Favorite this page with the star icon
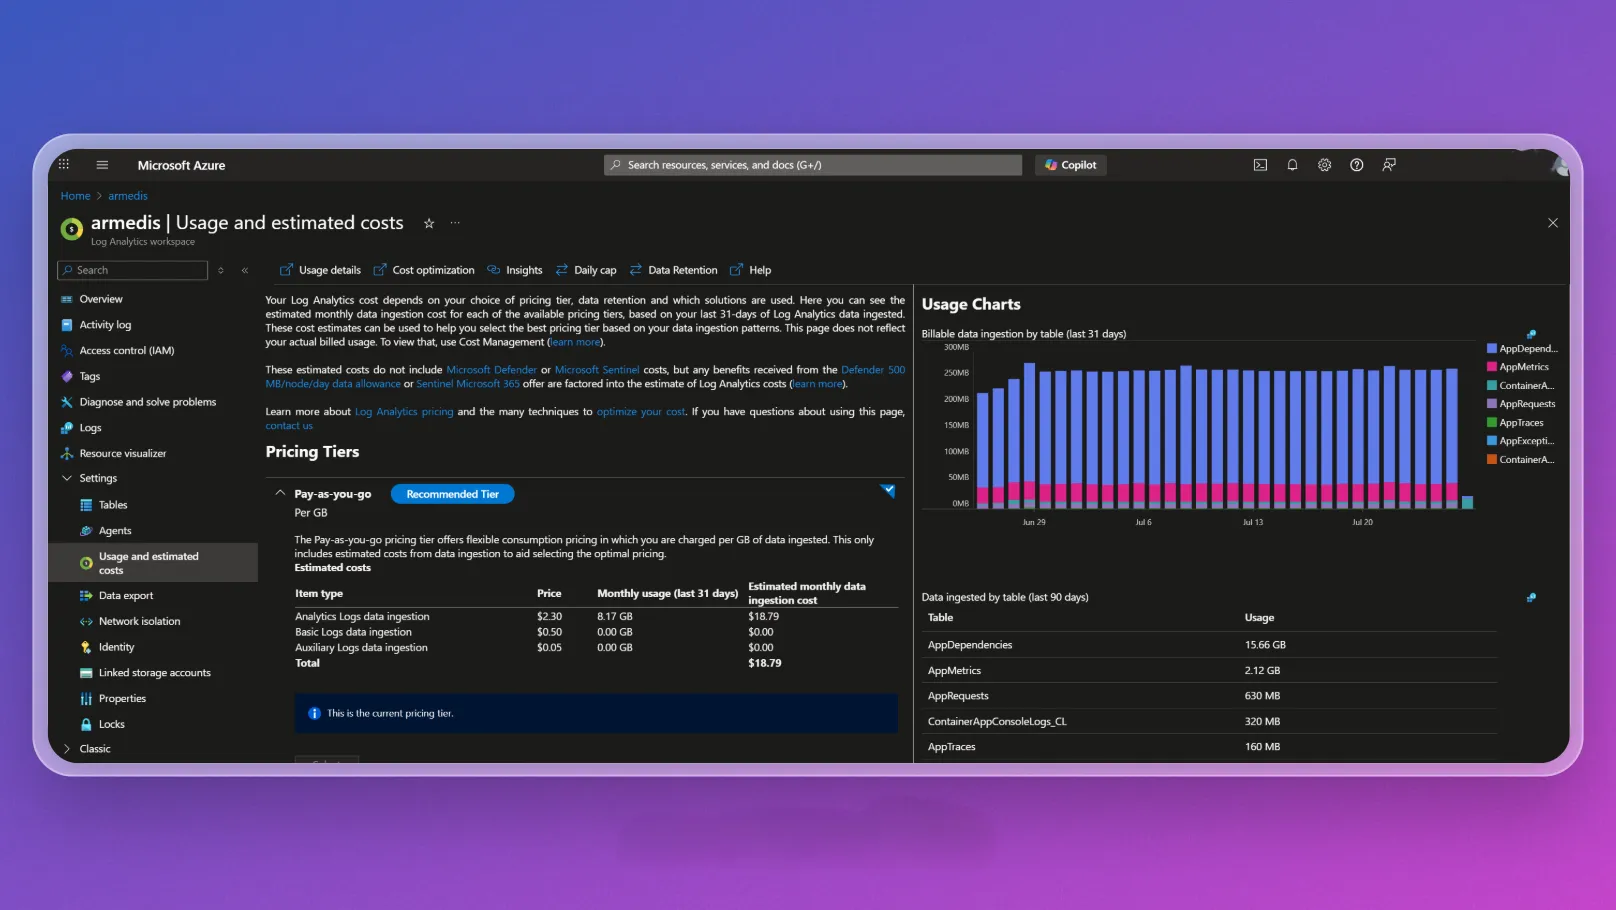1616x910 pixels. [429, 223]
